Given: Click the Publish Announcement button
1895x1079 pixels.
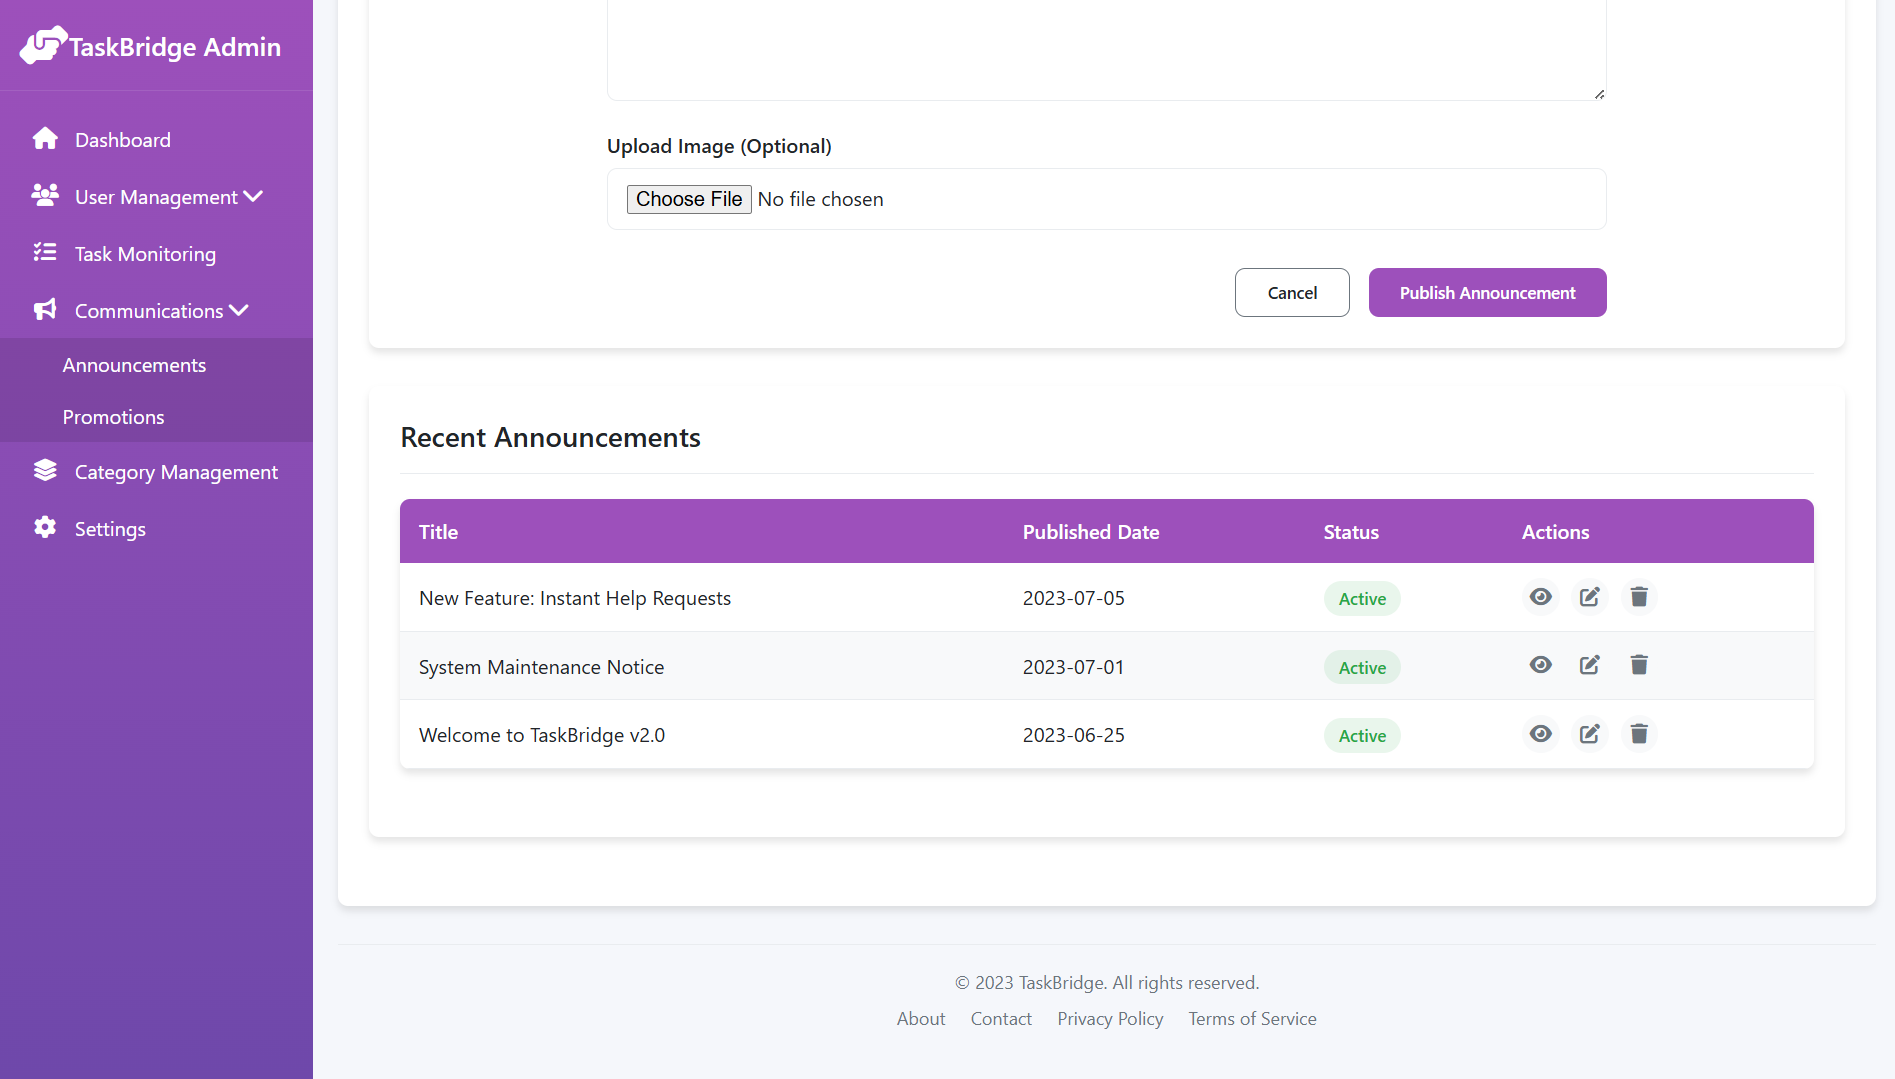Looking at the screenshot, I should click(x=1487, y=292).
